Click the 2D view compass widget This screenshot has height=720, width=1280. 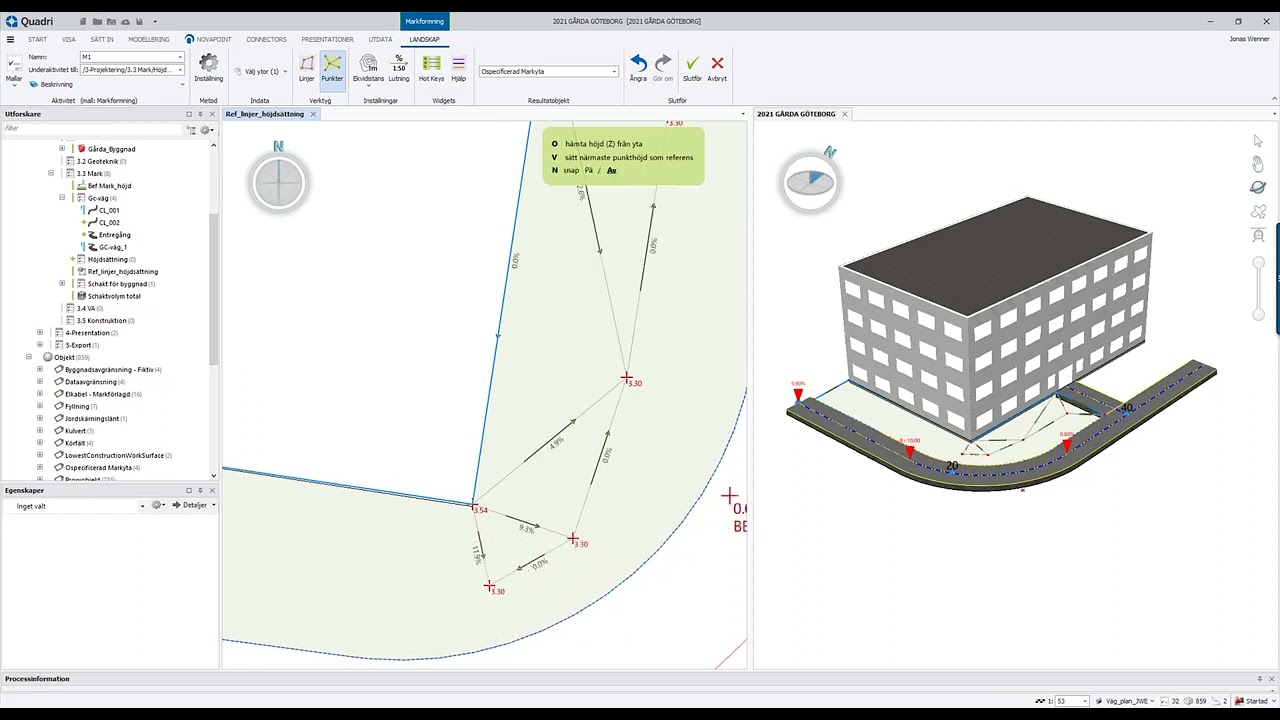[x=278, y=183]
